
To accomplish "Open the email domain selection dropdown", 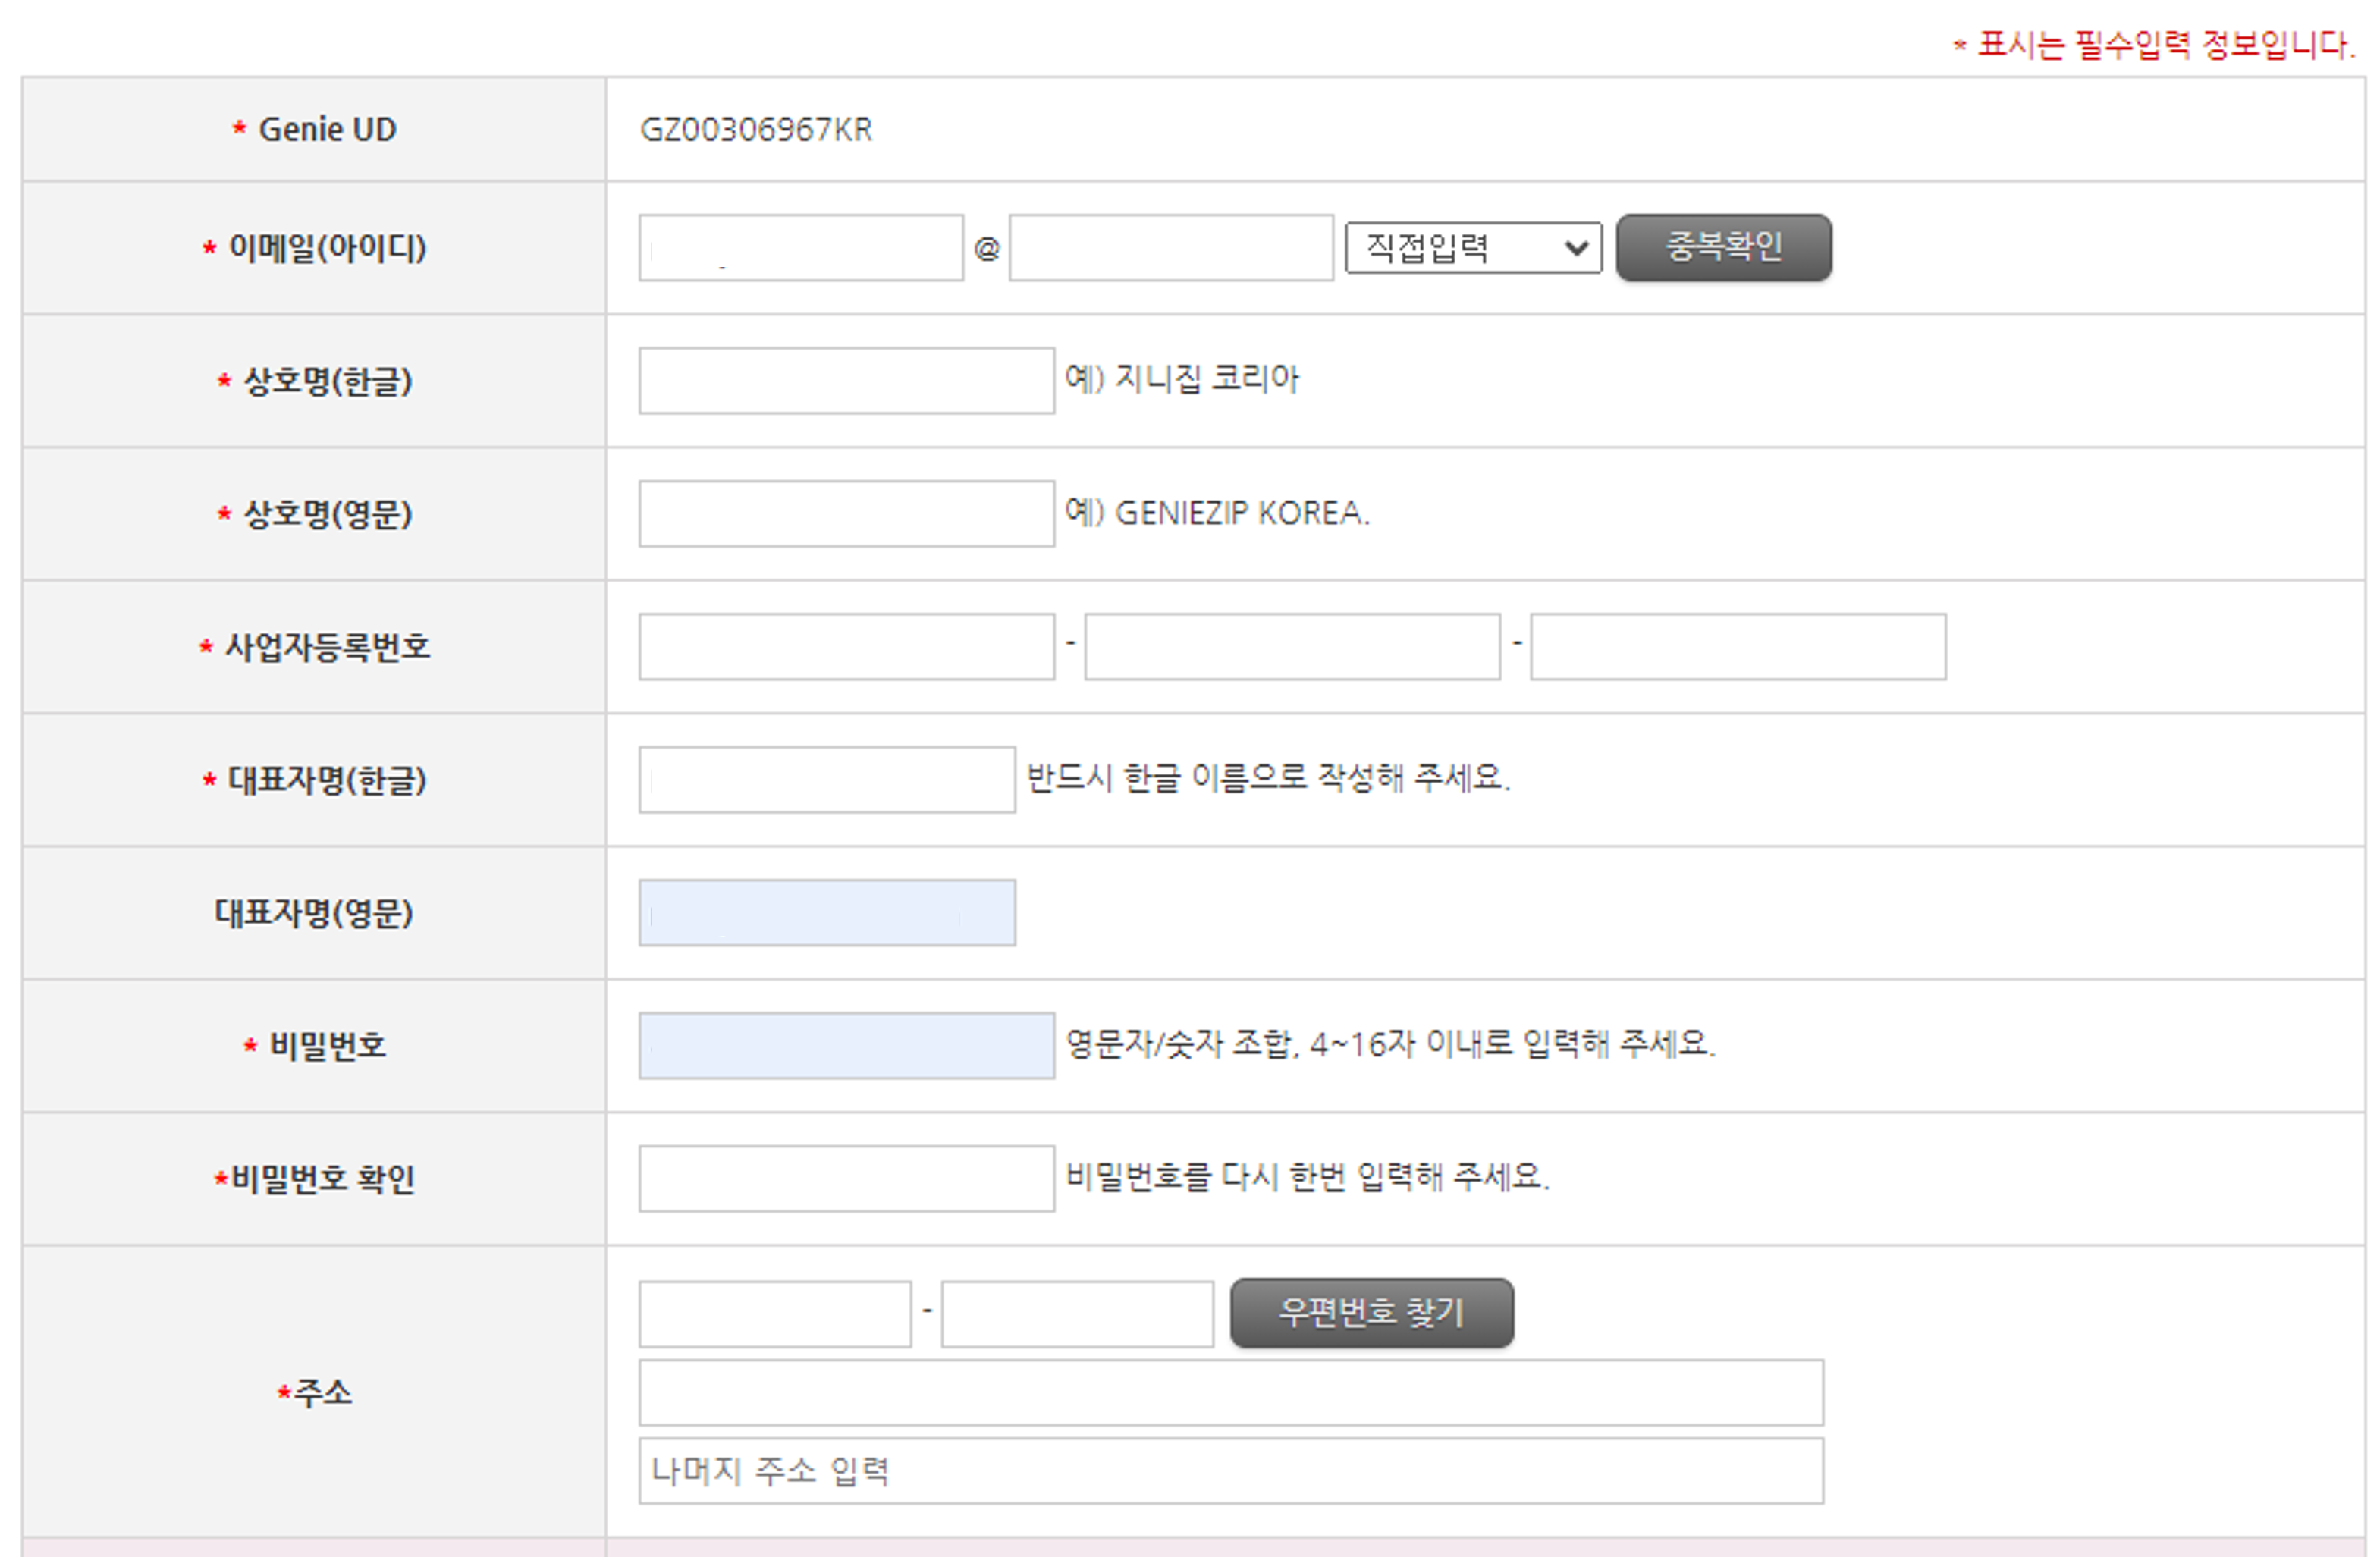I will (1474, 248).
